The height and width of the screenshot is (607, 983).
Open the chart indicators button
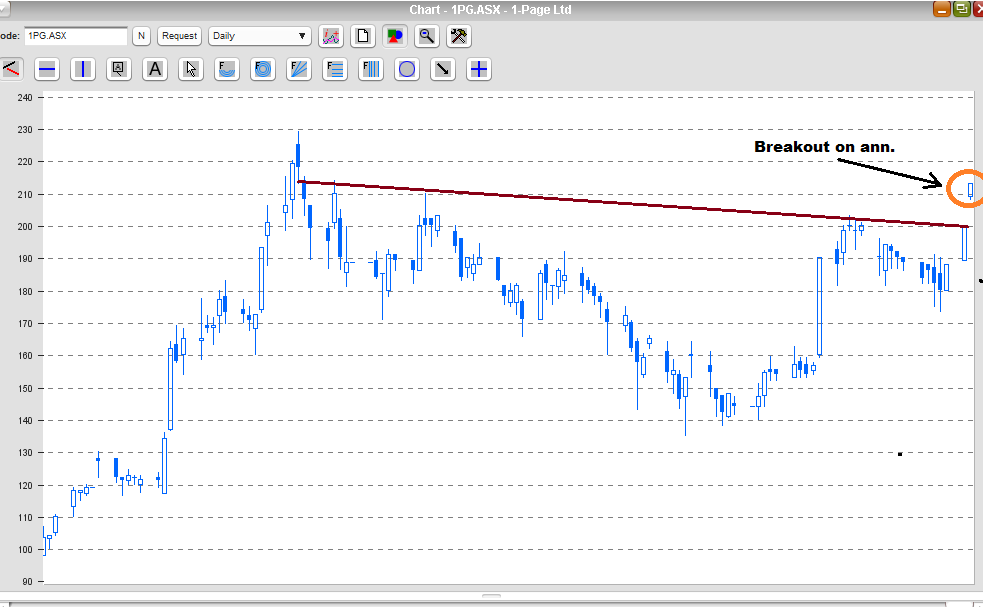(x=331, y=36)
